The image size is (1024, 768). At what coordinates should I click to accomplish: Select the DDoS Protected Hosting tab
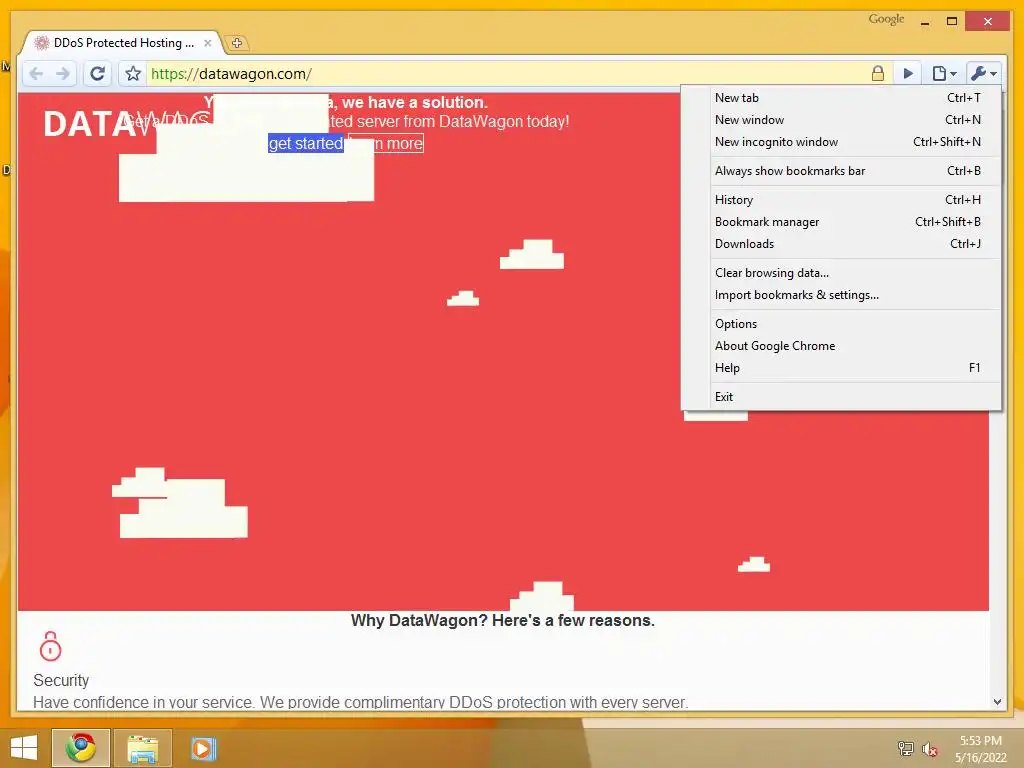click(121, 43)
